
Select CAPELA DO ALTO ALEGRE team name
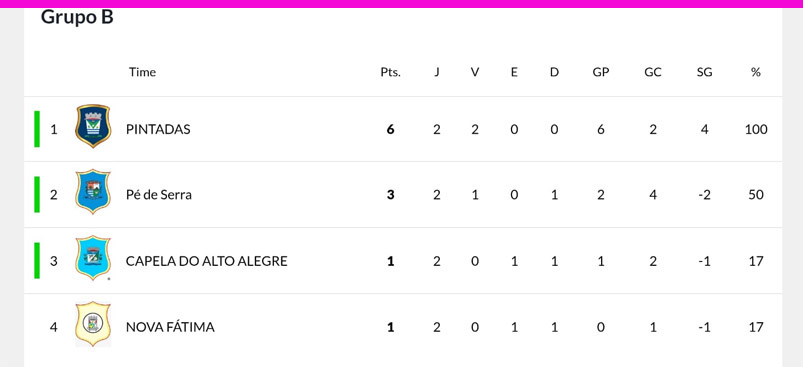point(206,261)
